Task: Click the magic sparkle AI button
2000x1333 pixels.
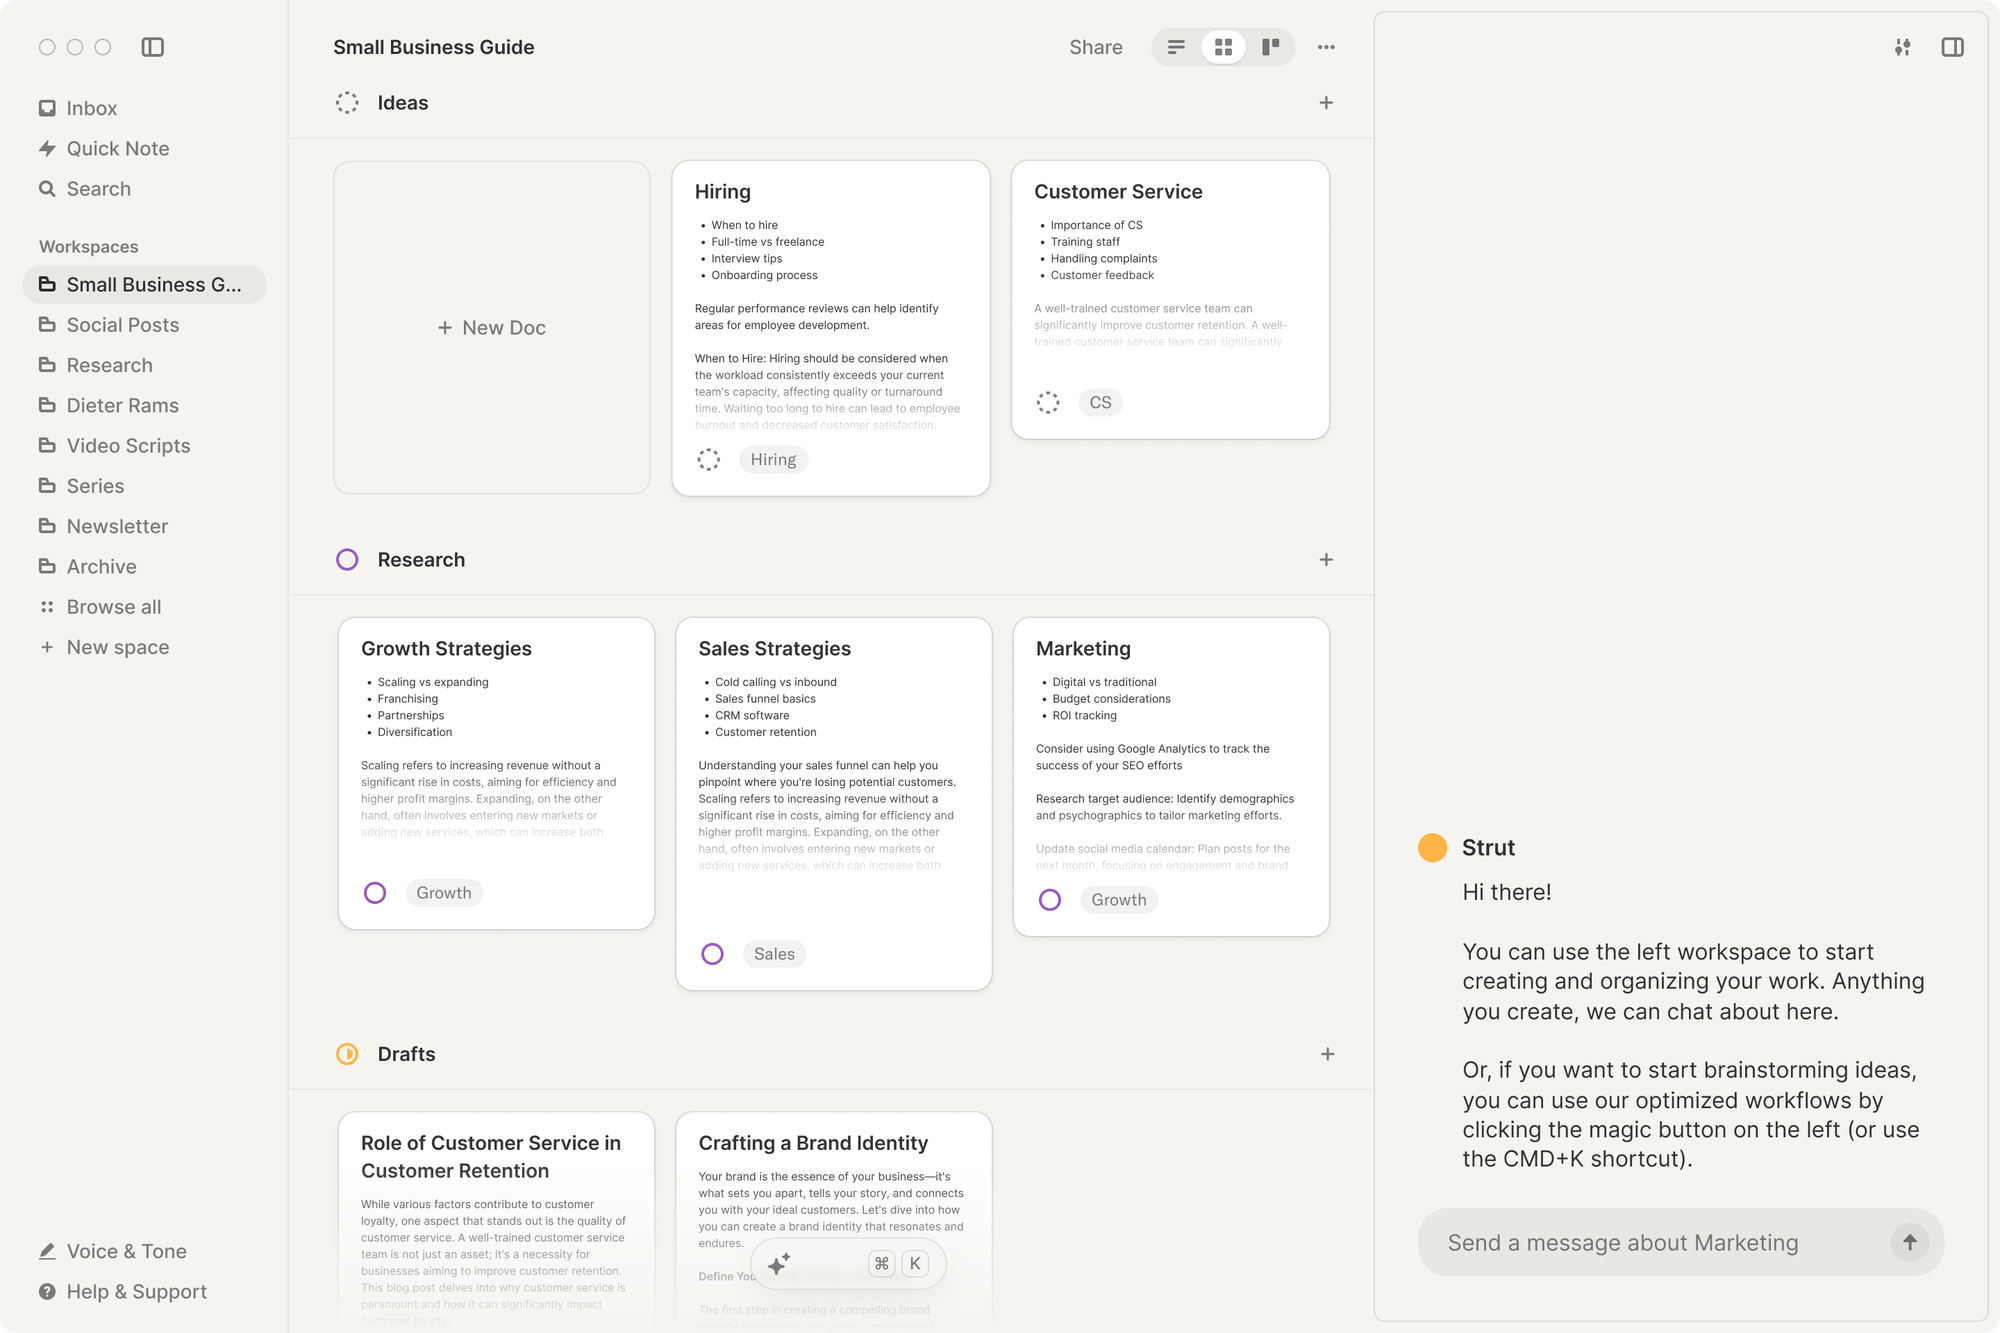Action: 778,1263
